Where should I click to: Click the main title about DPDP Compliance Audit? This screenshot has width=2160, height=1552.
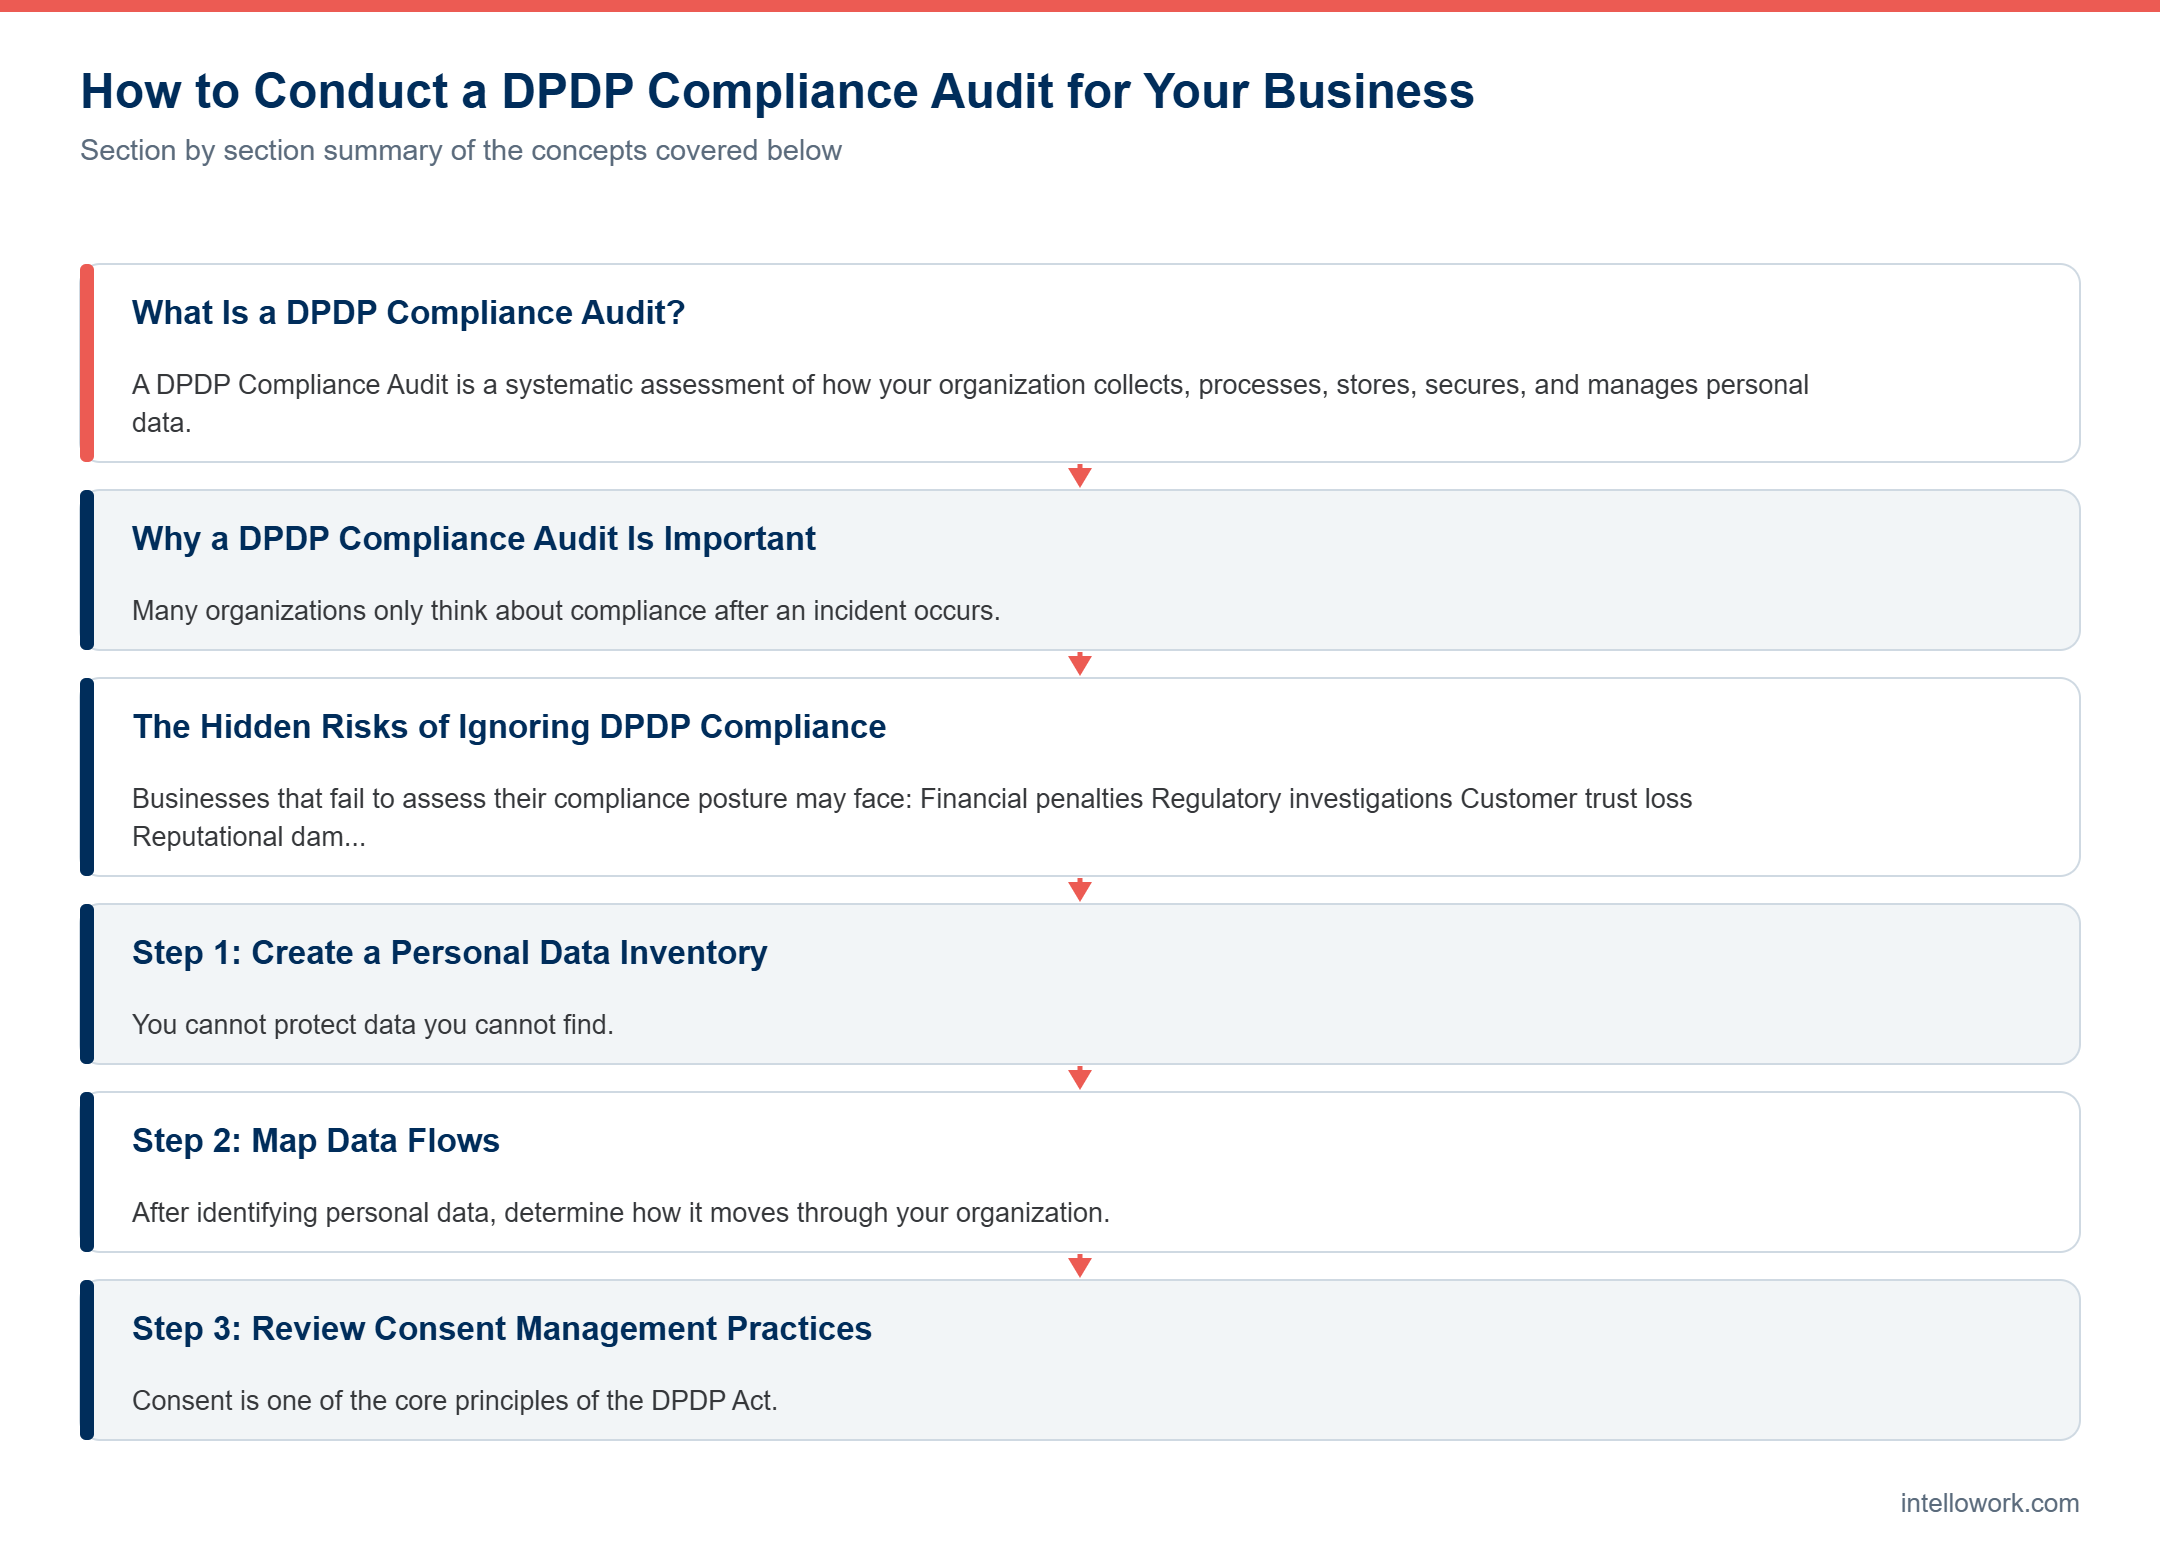tap(777, 91)
